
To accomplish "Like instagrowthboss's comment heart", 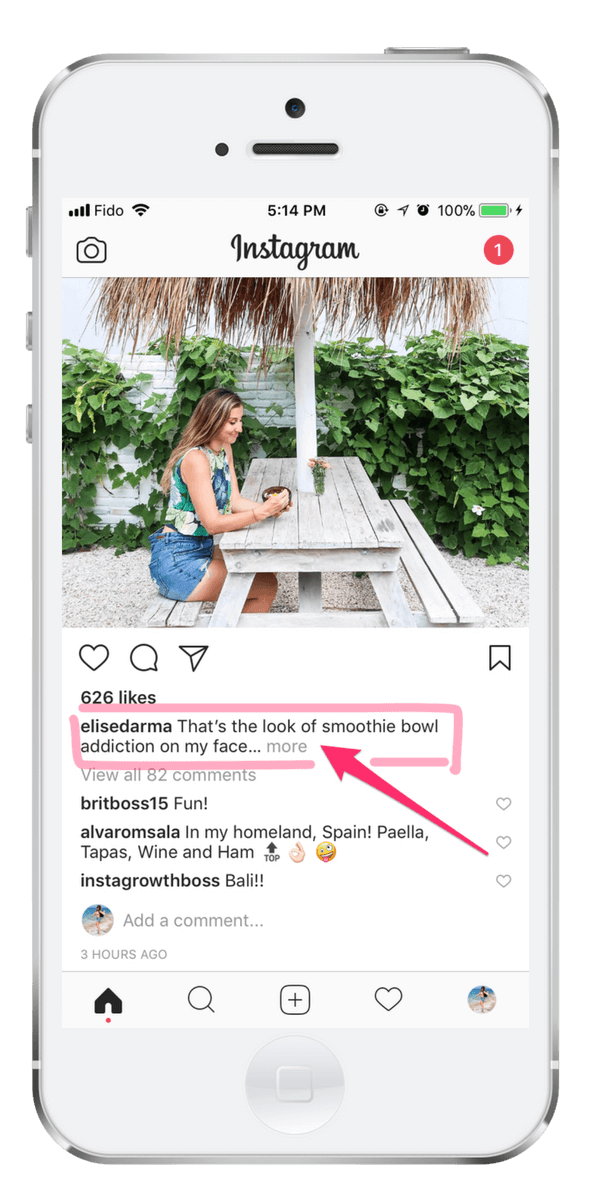I will 504,881.
